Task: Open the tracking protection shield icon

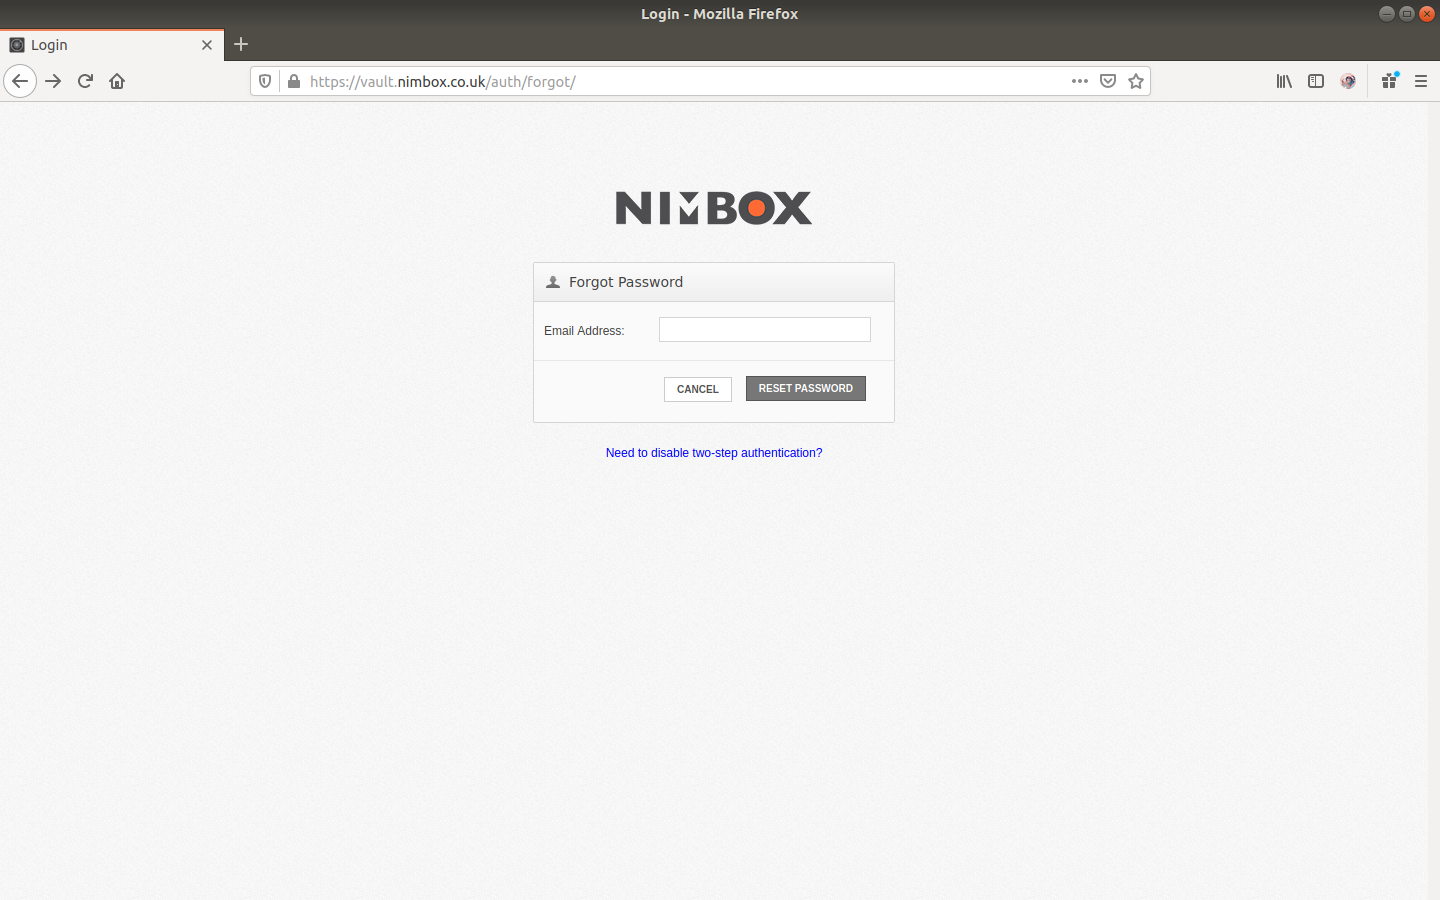Action: (x=265, y=81)
